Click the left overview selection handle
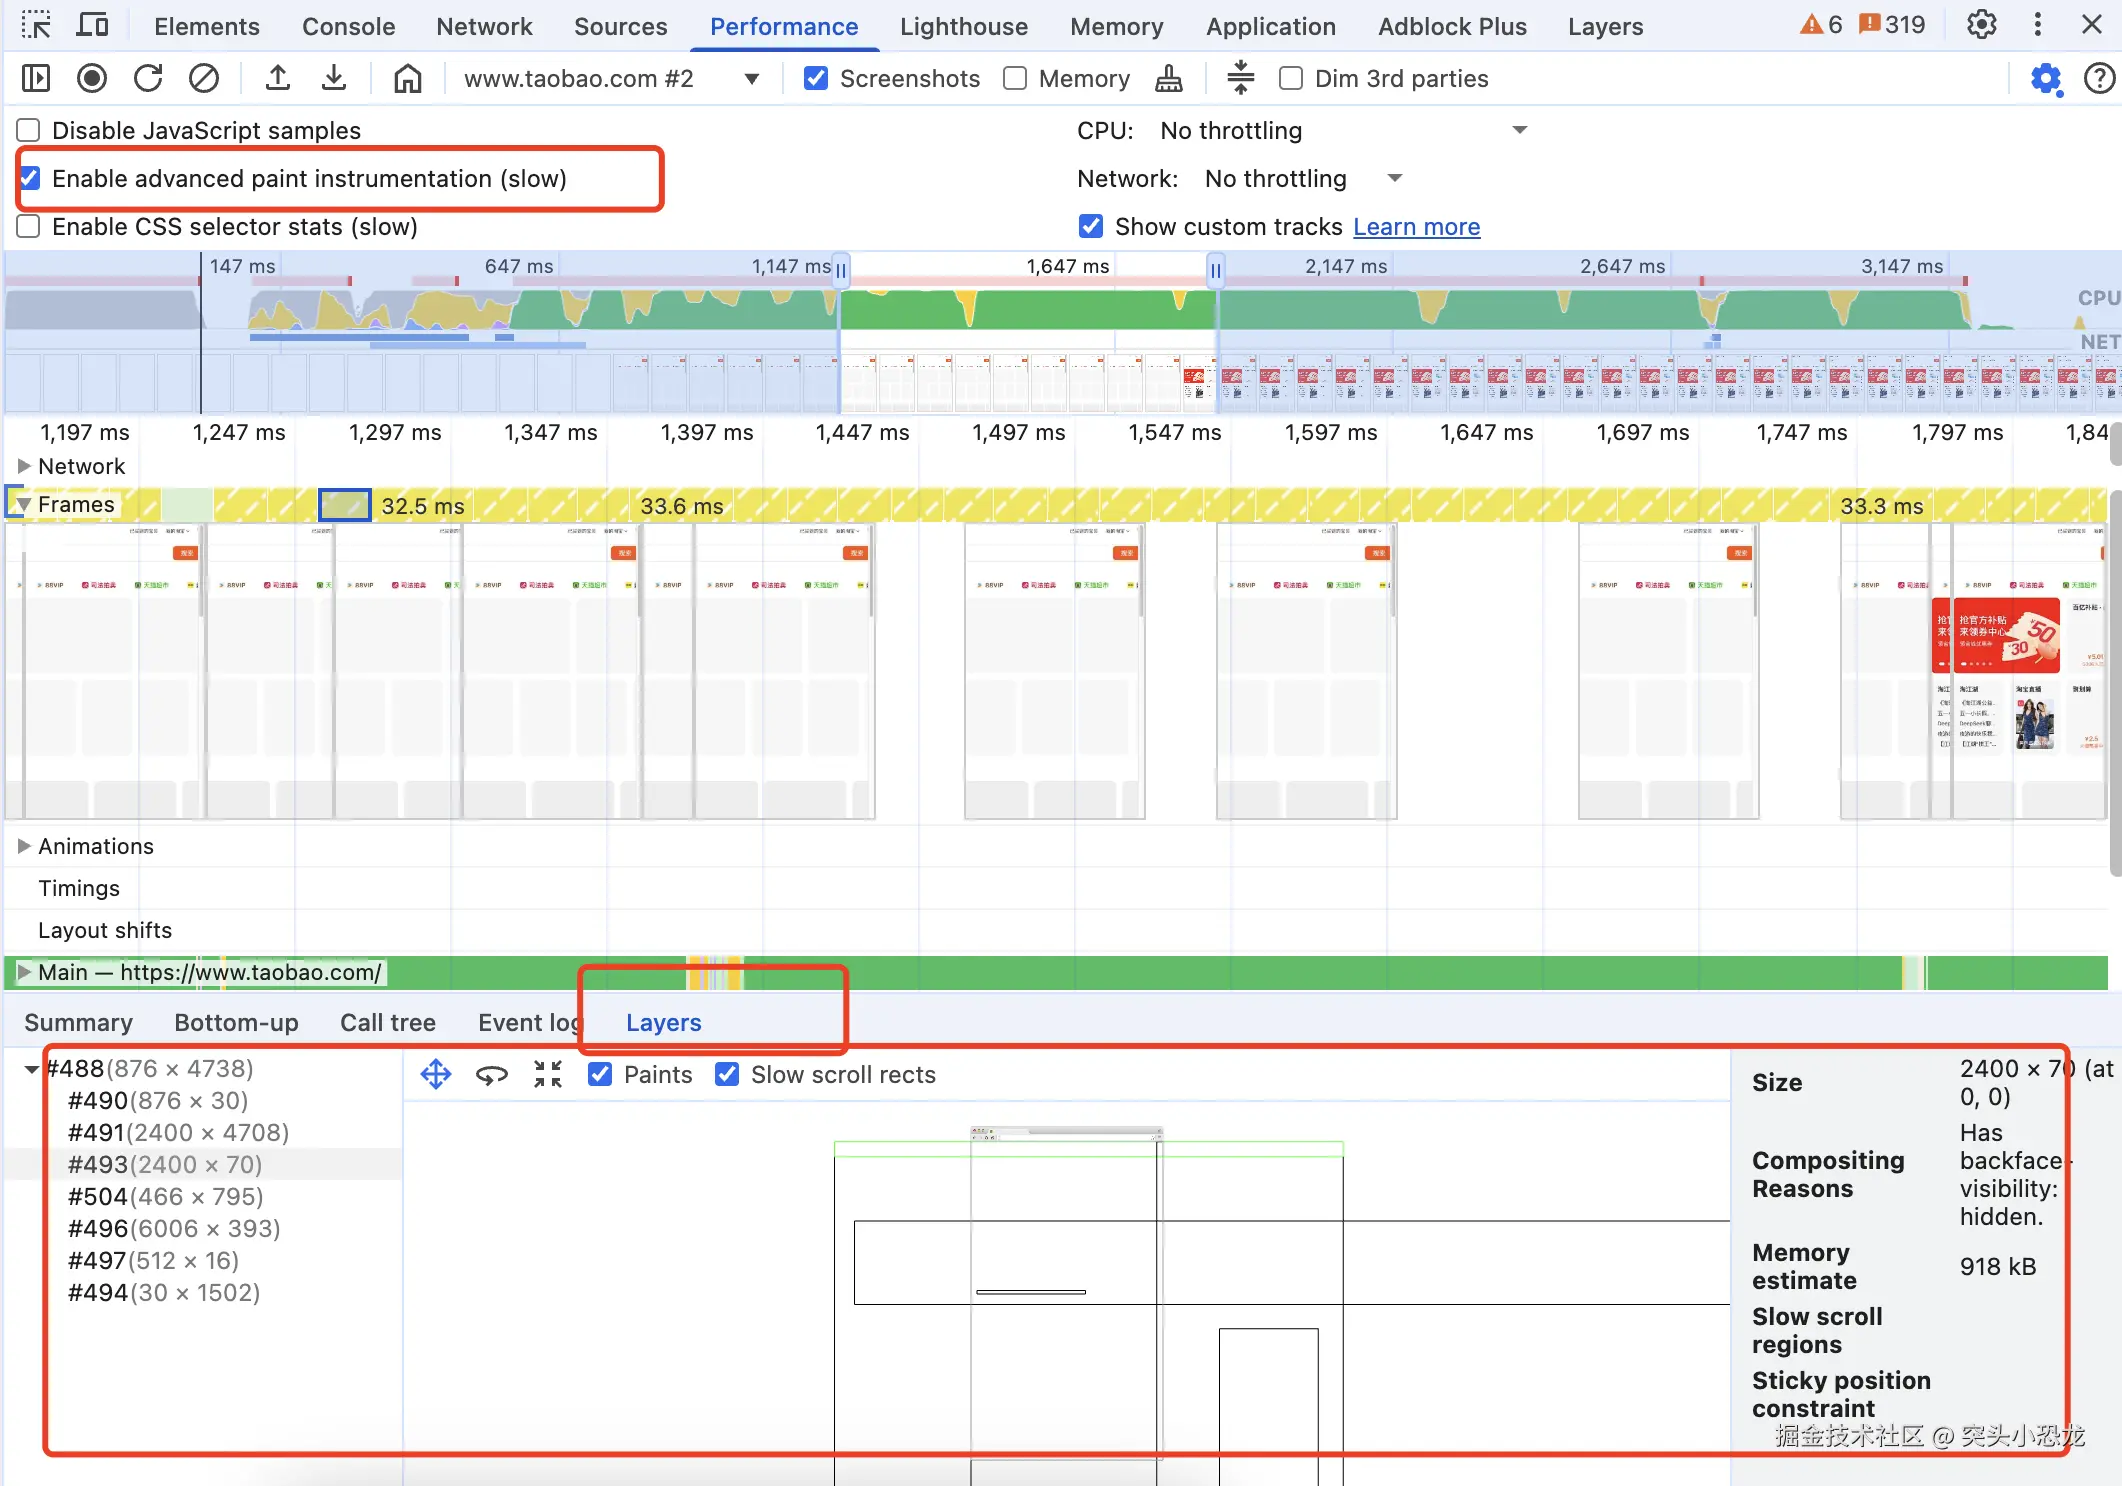Screen dimensions: 2122x1486 coord(841,270)
